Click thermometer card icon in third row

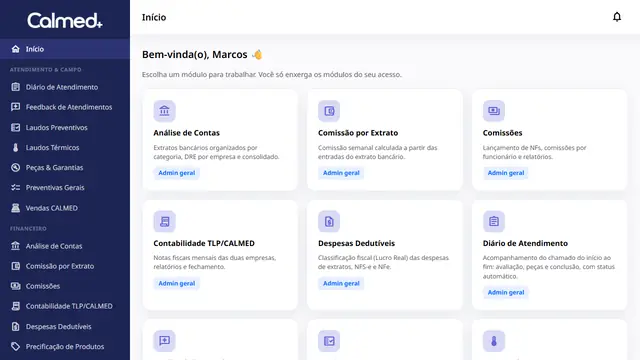pos(494,341)
